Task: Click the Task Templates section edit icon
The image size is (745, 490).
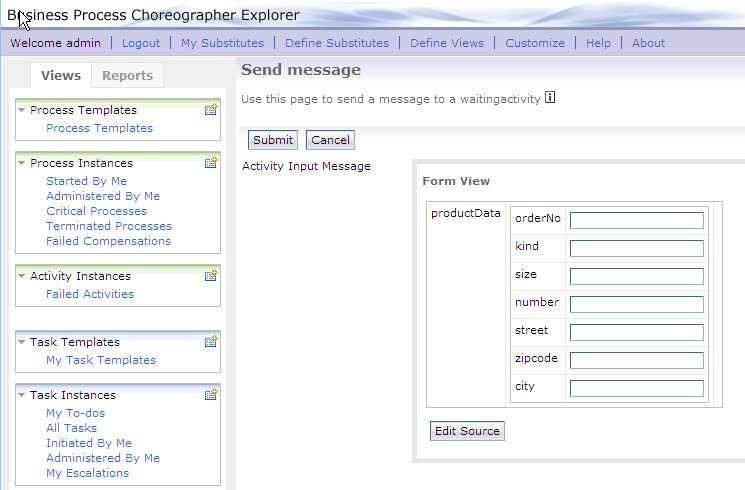Action: coord(211,342)
